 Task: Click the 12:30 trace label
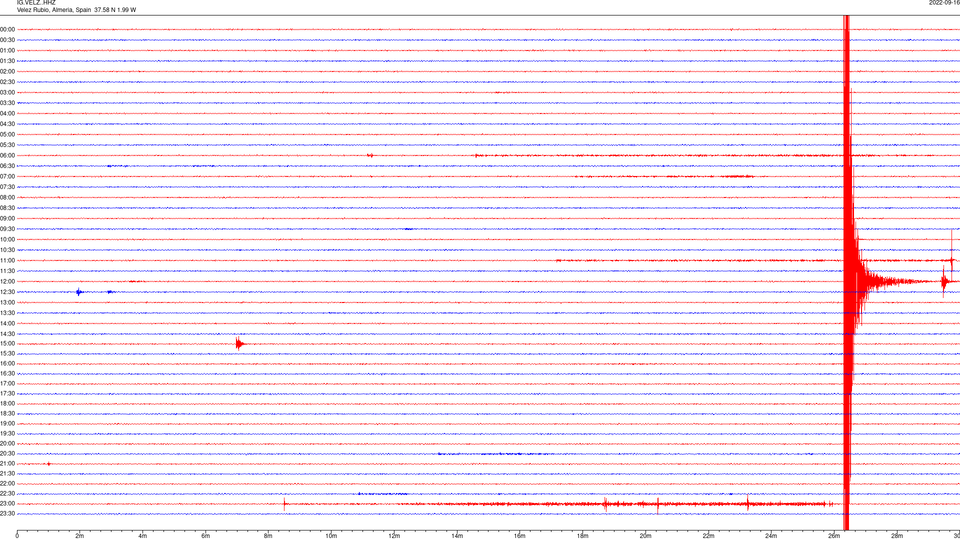coord(7,292)
